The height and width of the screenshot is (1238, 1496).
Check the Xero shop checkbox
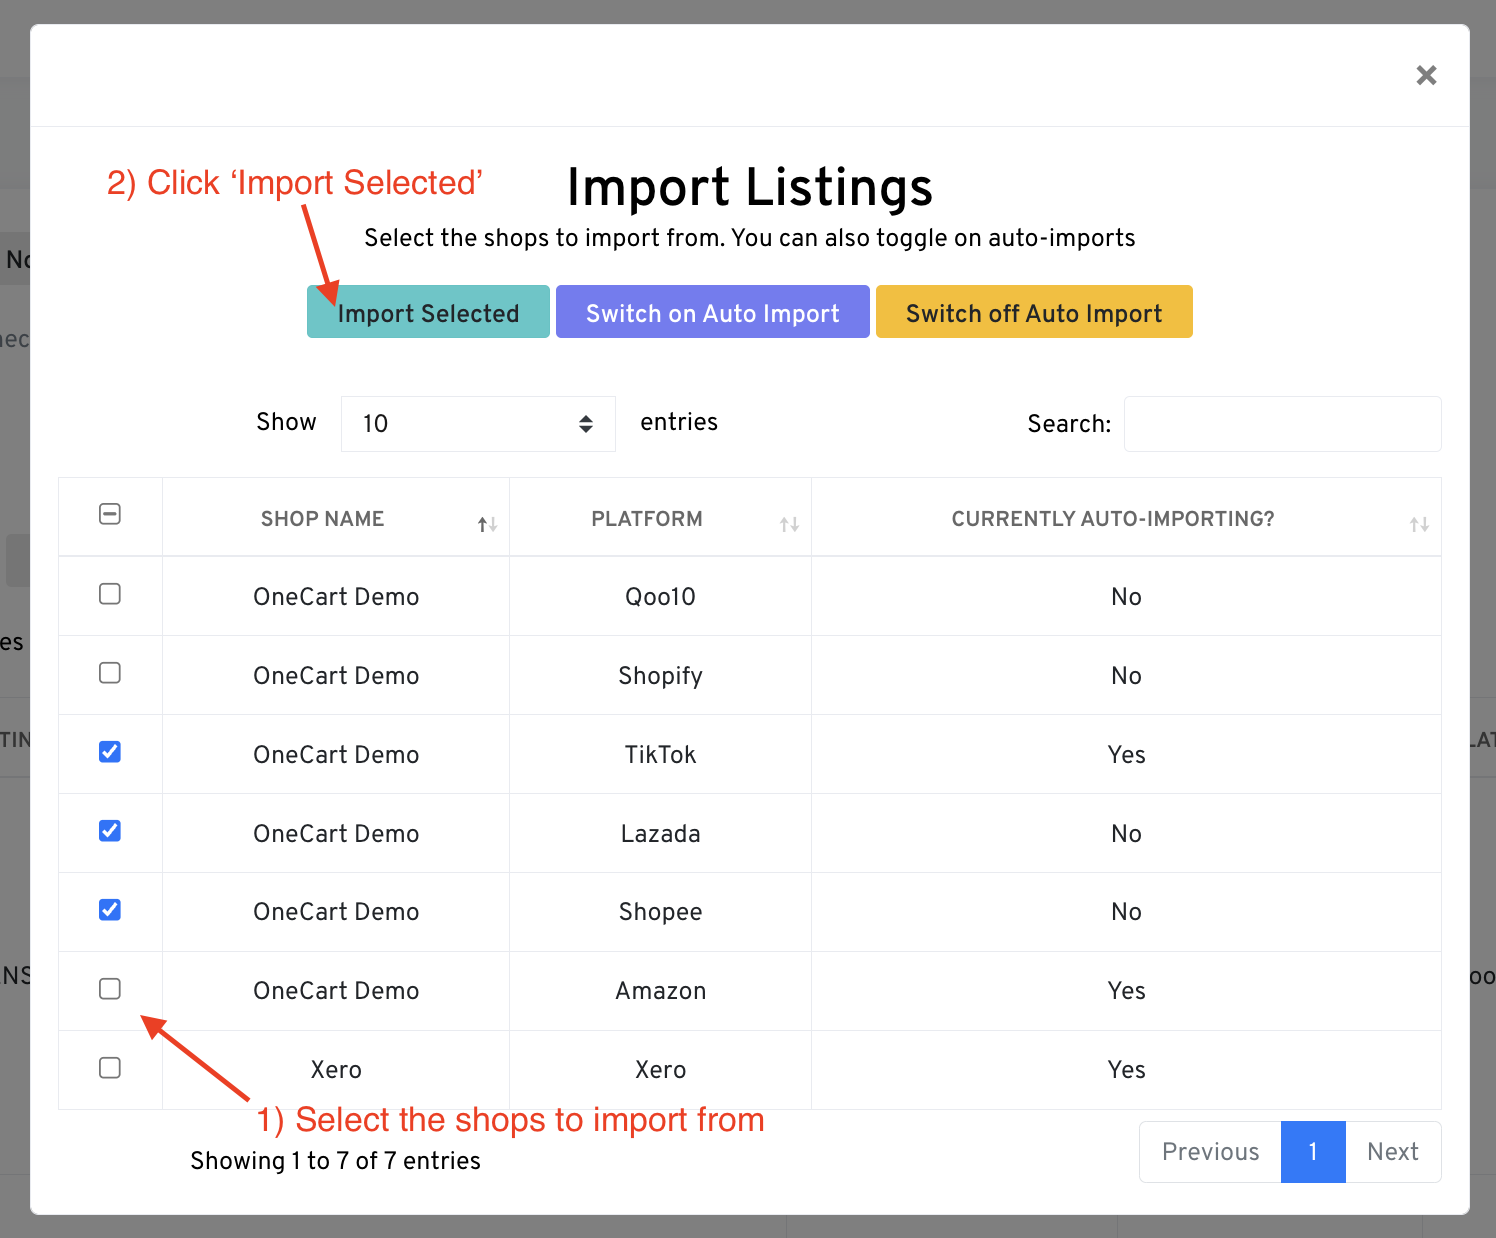[x=110, y=1068]
